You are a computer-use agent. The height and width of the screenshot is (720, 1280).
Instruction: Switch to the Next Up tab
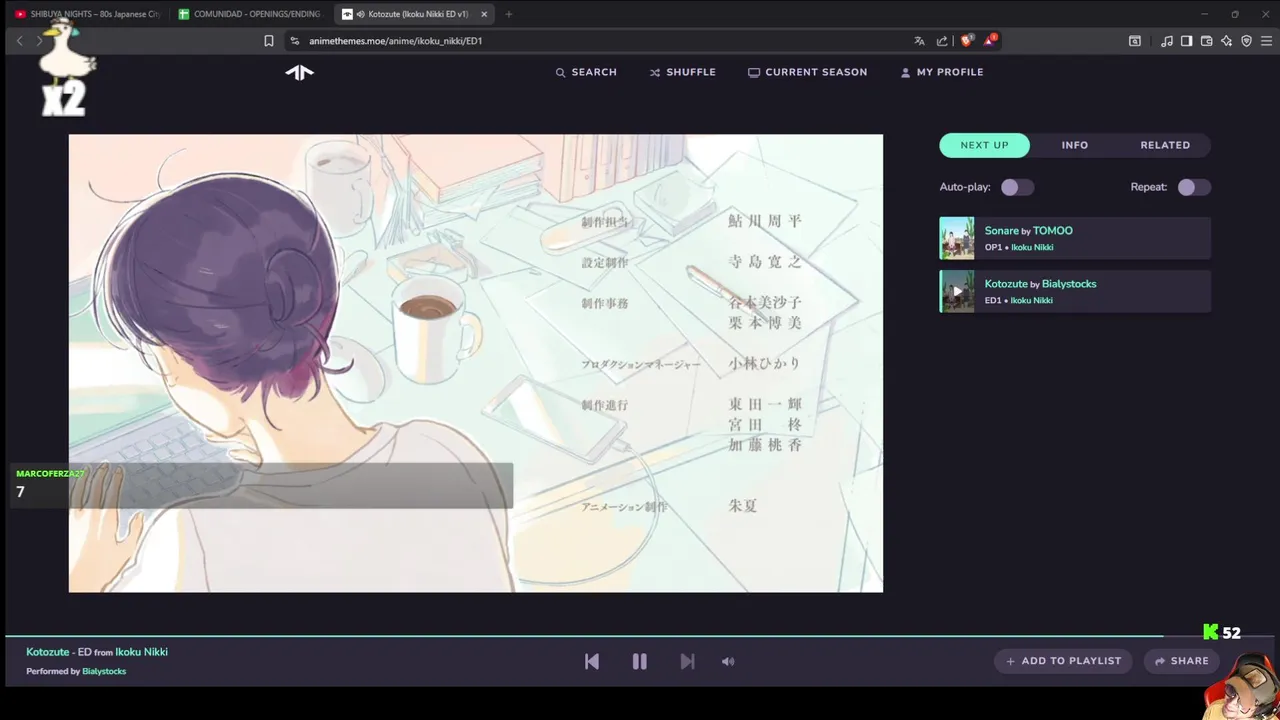tap(985, 145)
